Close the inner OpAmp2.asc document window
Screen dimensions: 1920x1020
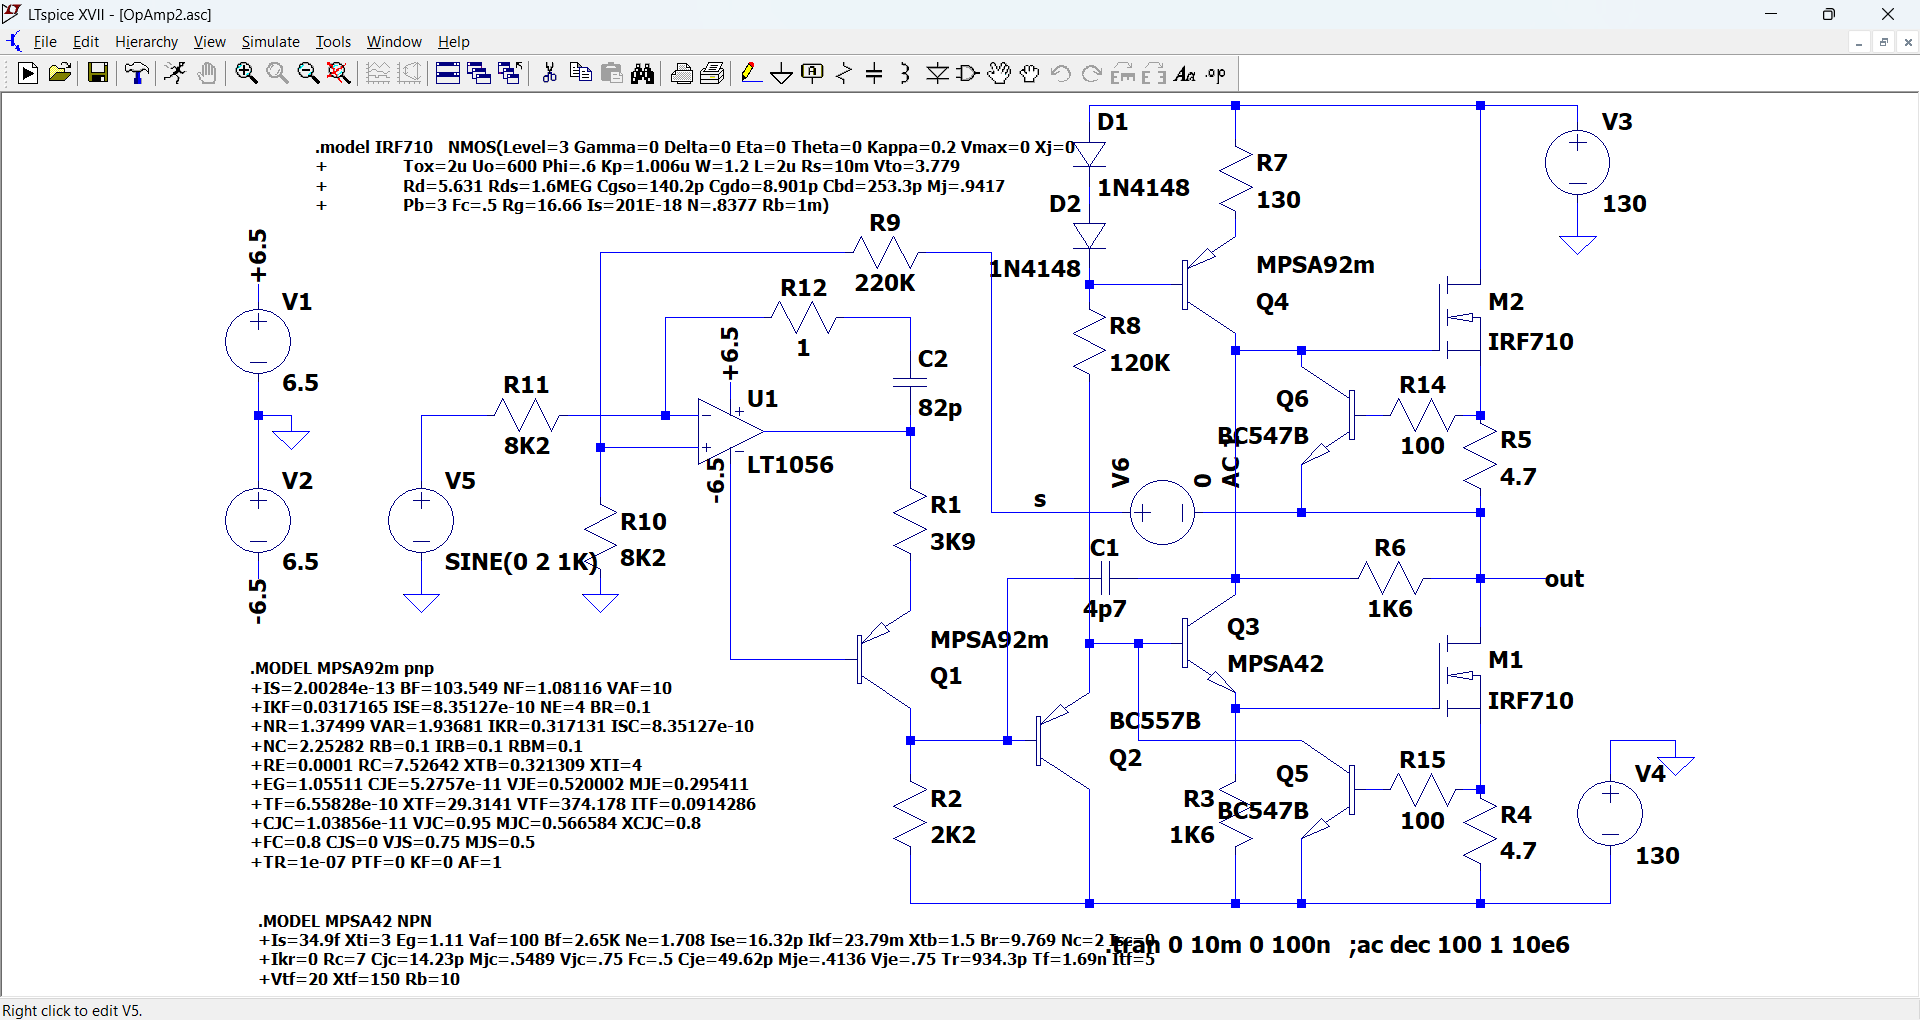click(x=1908, y=42)
